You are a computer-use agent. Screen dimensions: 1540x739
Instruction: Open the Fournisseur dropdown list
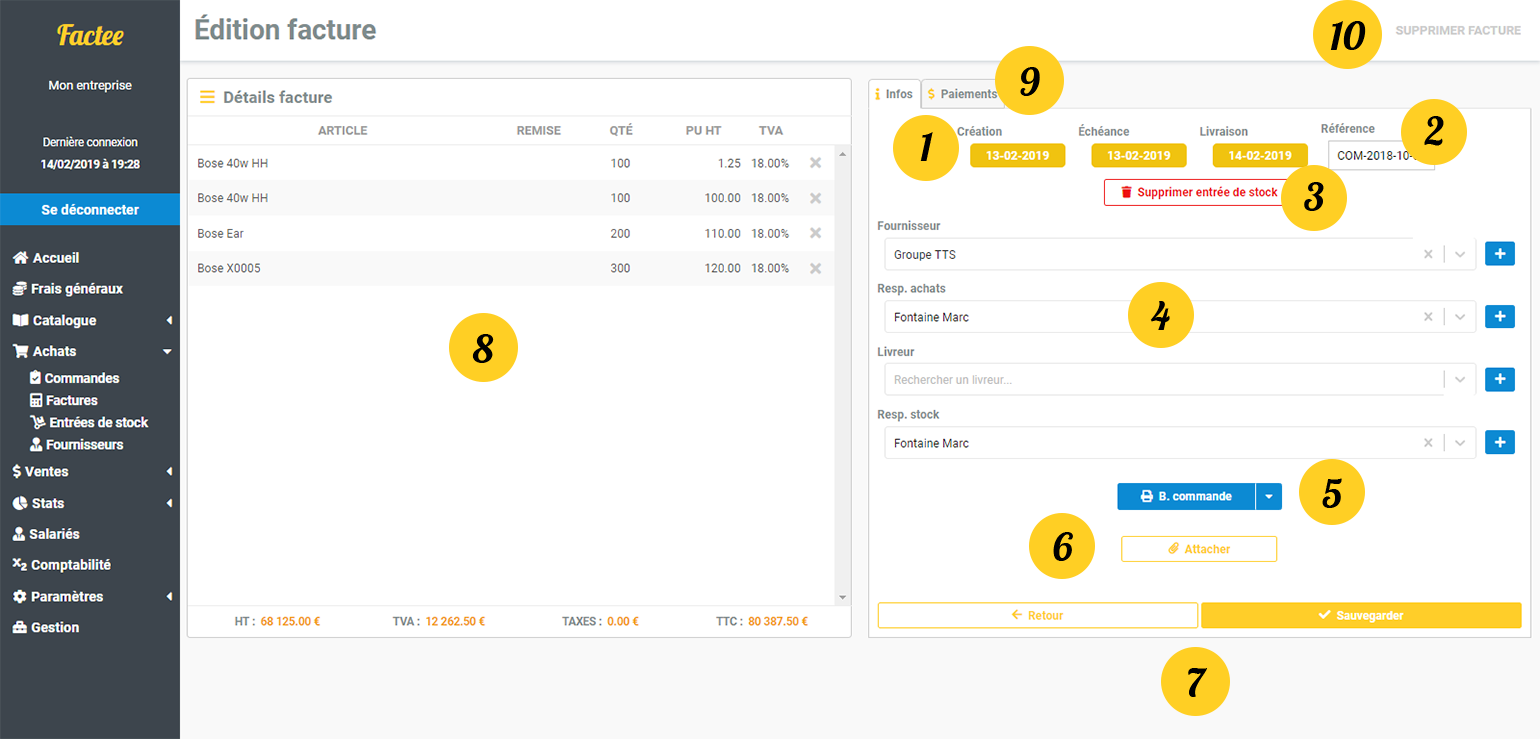click(x=1460, y=255)
